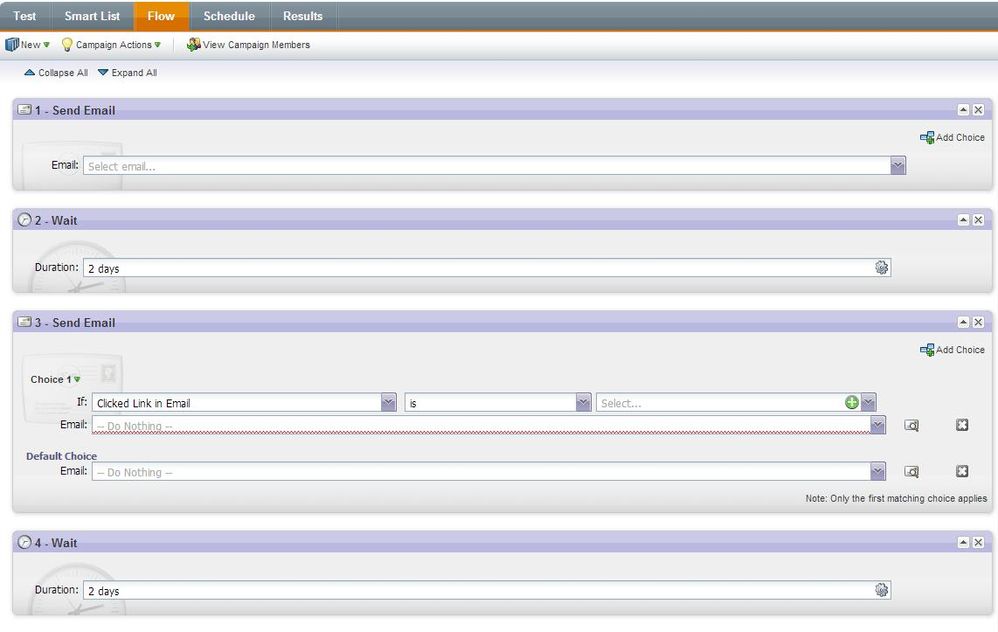Viewport: 998px width, 632px height.
Task: Collapse step 4 Wait panel
Action: [964, 543]
